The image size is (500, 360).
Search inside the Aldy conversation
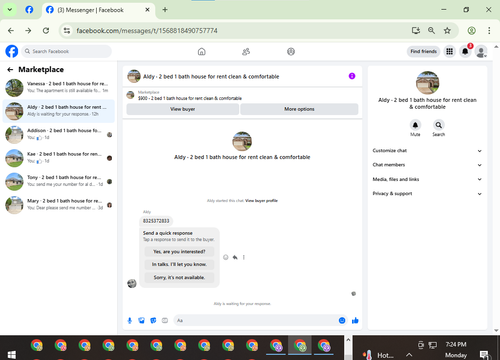coord(439,125)
